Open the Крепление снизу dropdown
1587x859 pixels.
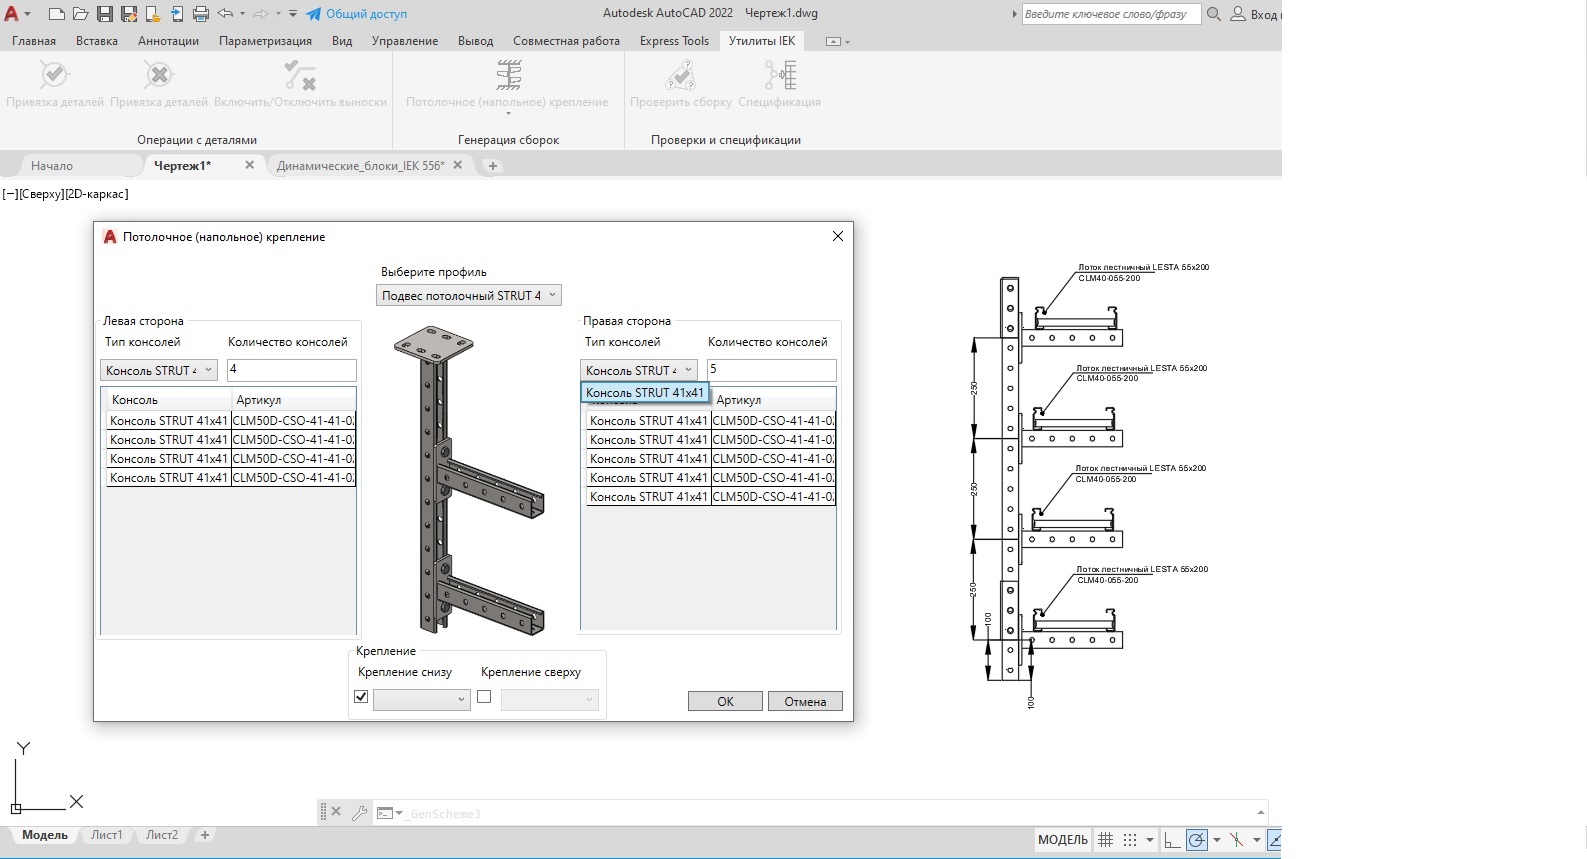(x=421, y=699)
